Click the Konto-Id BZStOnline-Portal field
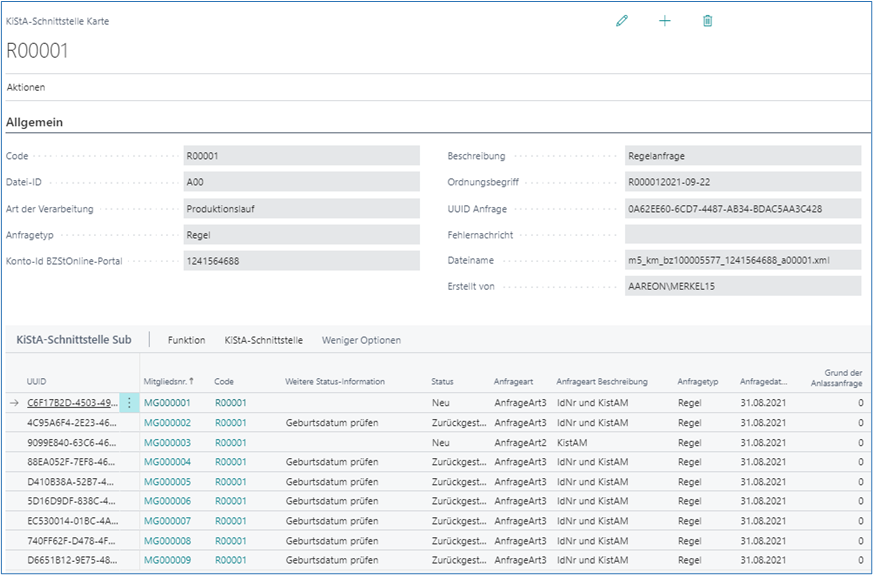 click(x=301, y=260)
